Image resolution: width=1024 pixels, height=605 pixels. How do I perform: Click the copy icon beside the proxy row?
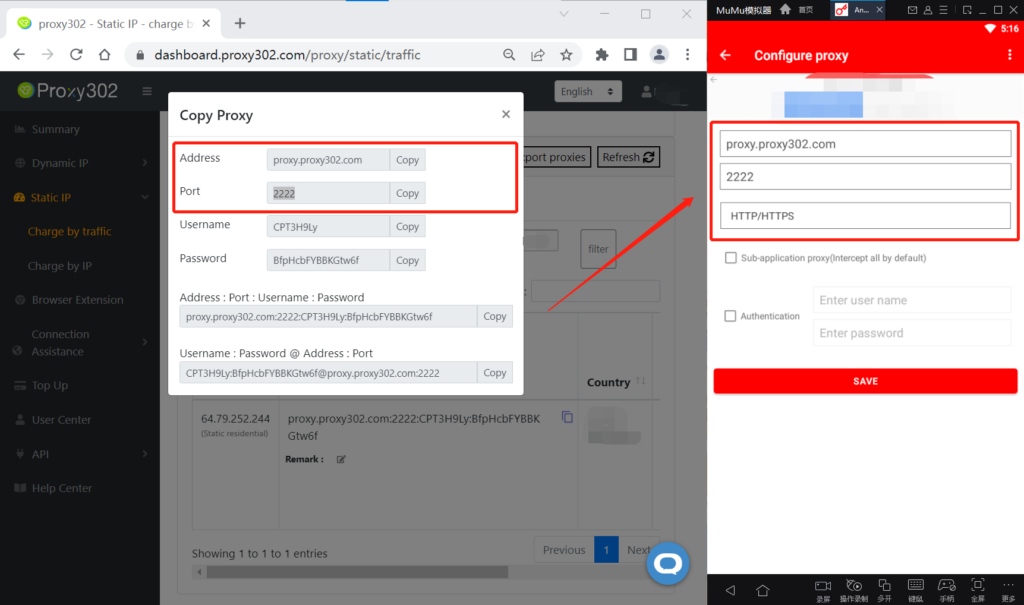pos(567,417)
